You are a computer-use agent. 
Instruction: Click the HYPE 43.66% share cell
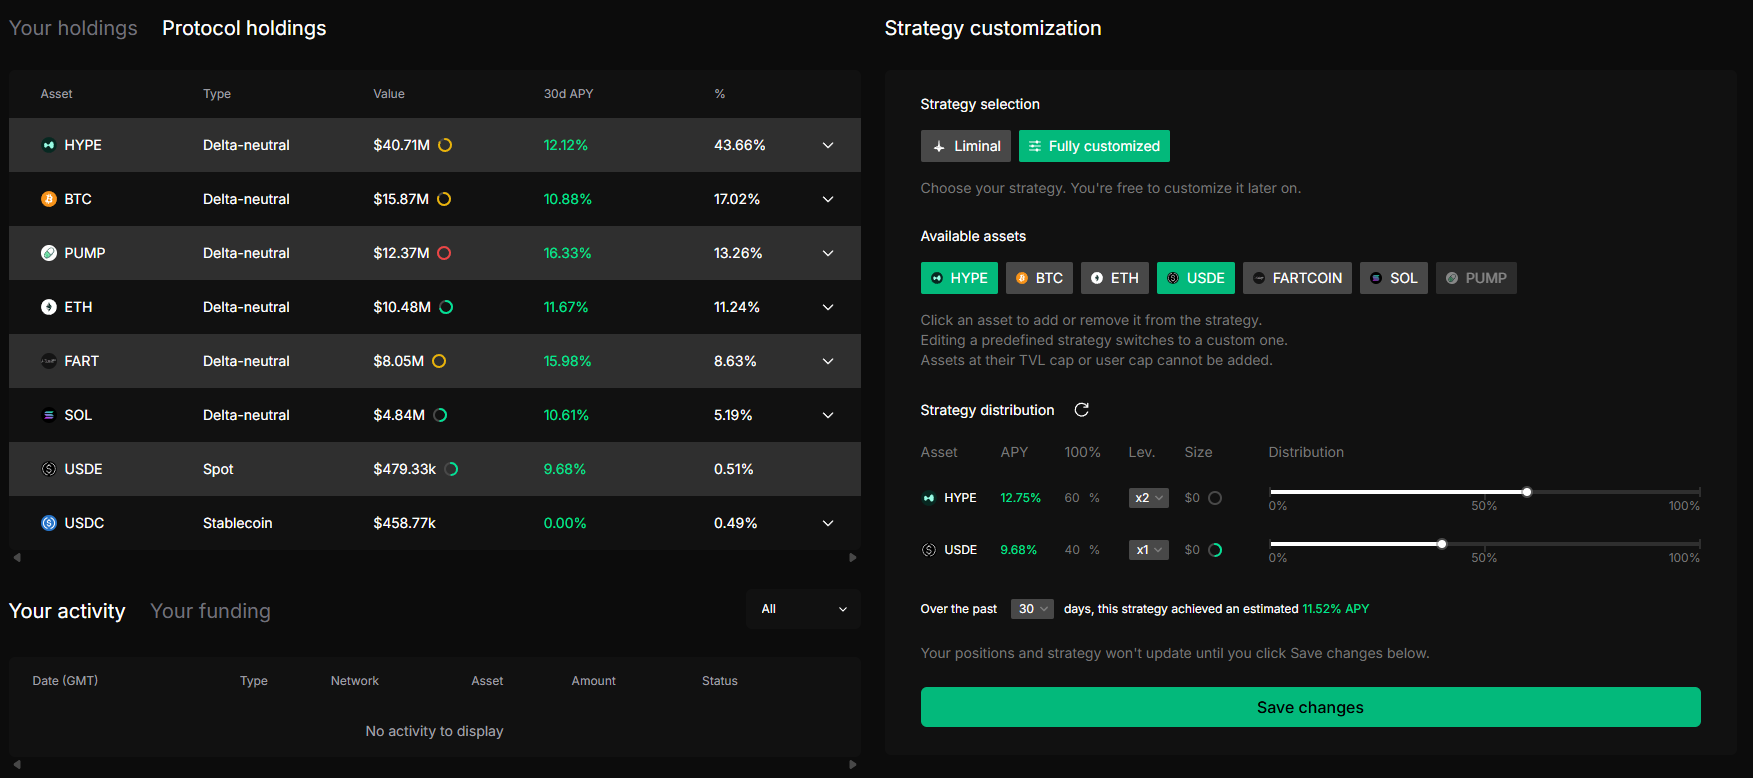[x=740, y=145]
